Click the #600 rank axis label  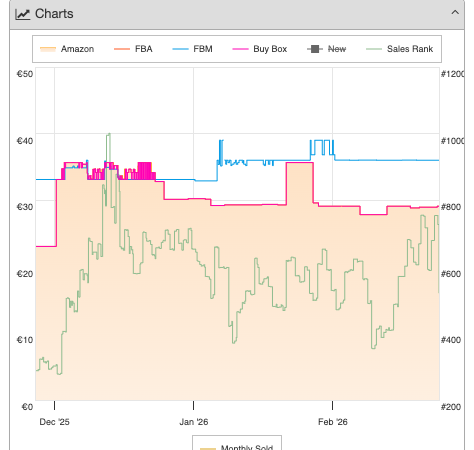coord(451,274)
